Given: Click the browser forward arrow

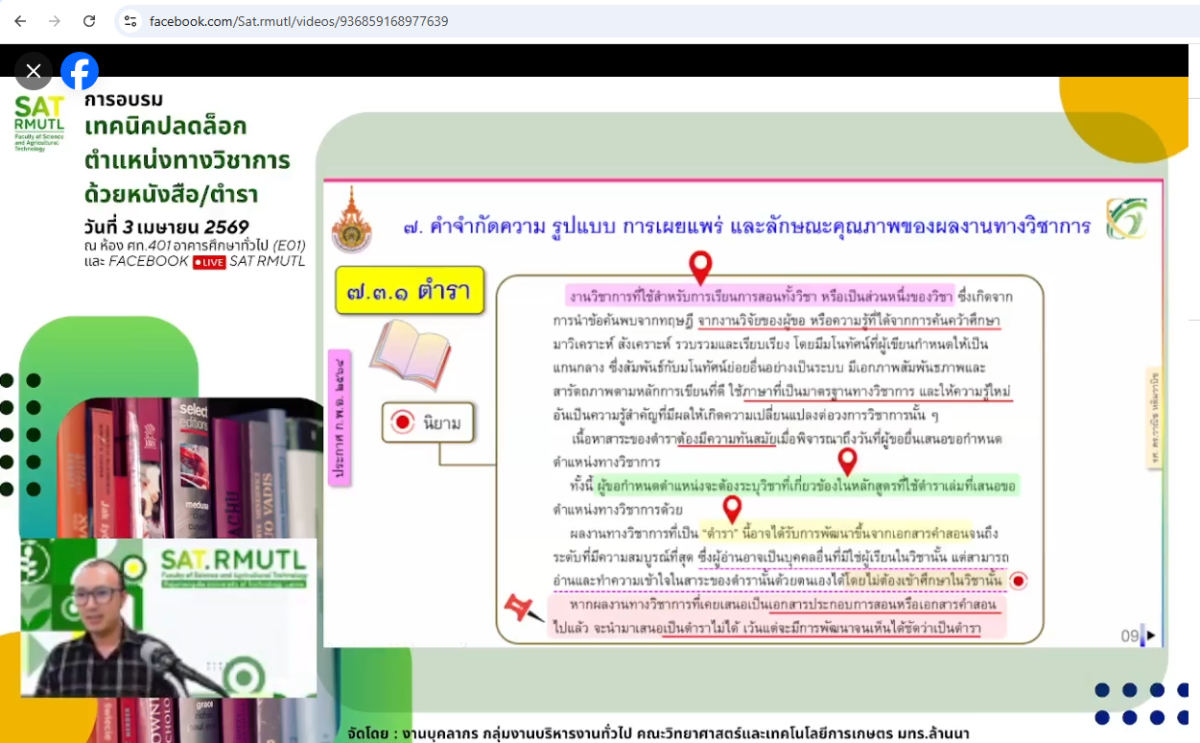Looking at the screenshot, I should point(54,21).
